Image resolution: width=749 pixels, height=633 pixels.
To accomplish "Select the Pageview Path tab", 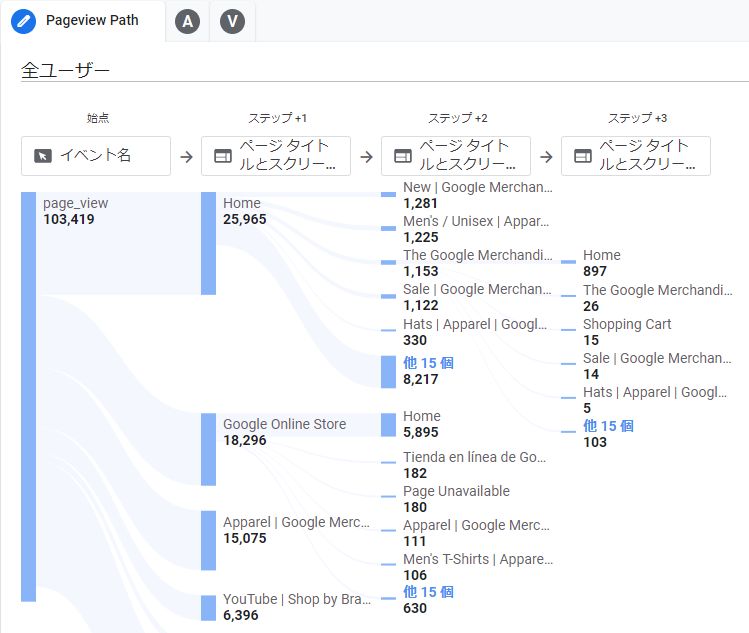I will (x=83, y=21).
